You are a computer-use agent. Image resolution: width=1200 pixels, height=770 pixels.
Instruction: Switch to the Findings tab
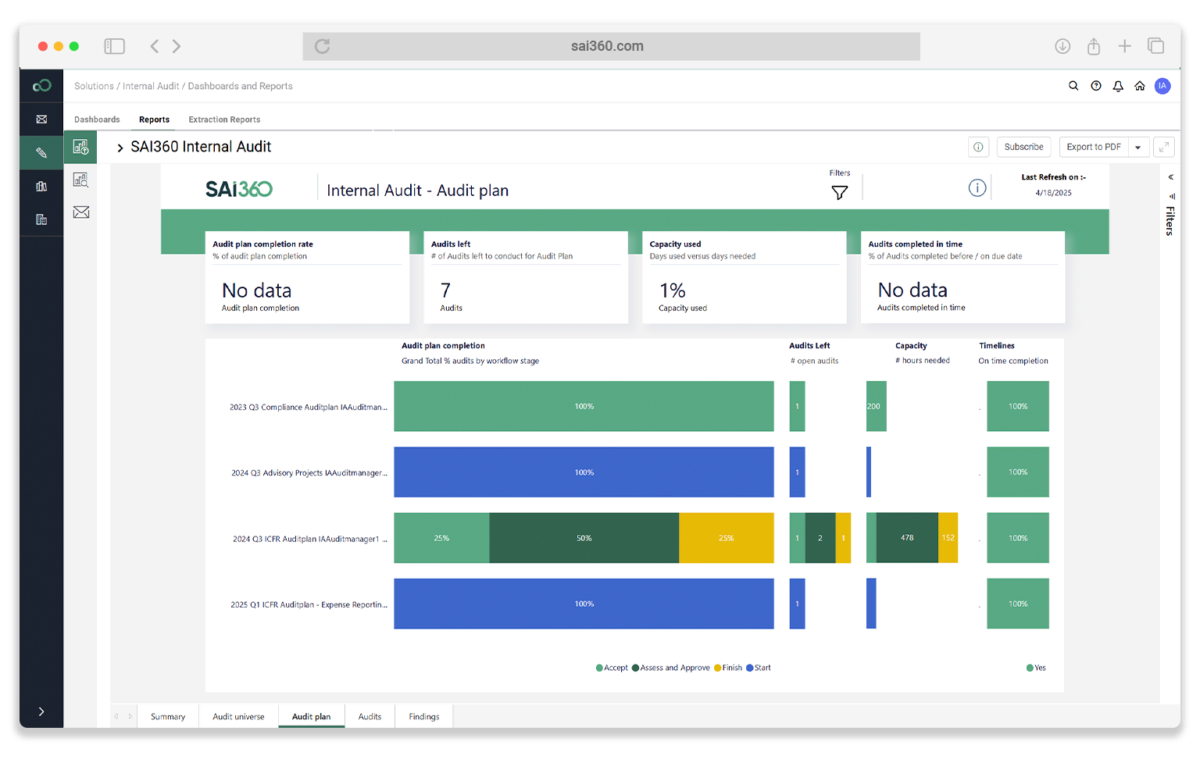[x=424, y=716]
